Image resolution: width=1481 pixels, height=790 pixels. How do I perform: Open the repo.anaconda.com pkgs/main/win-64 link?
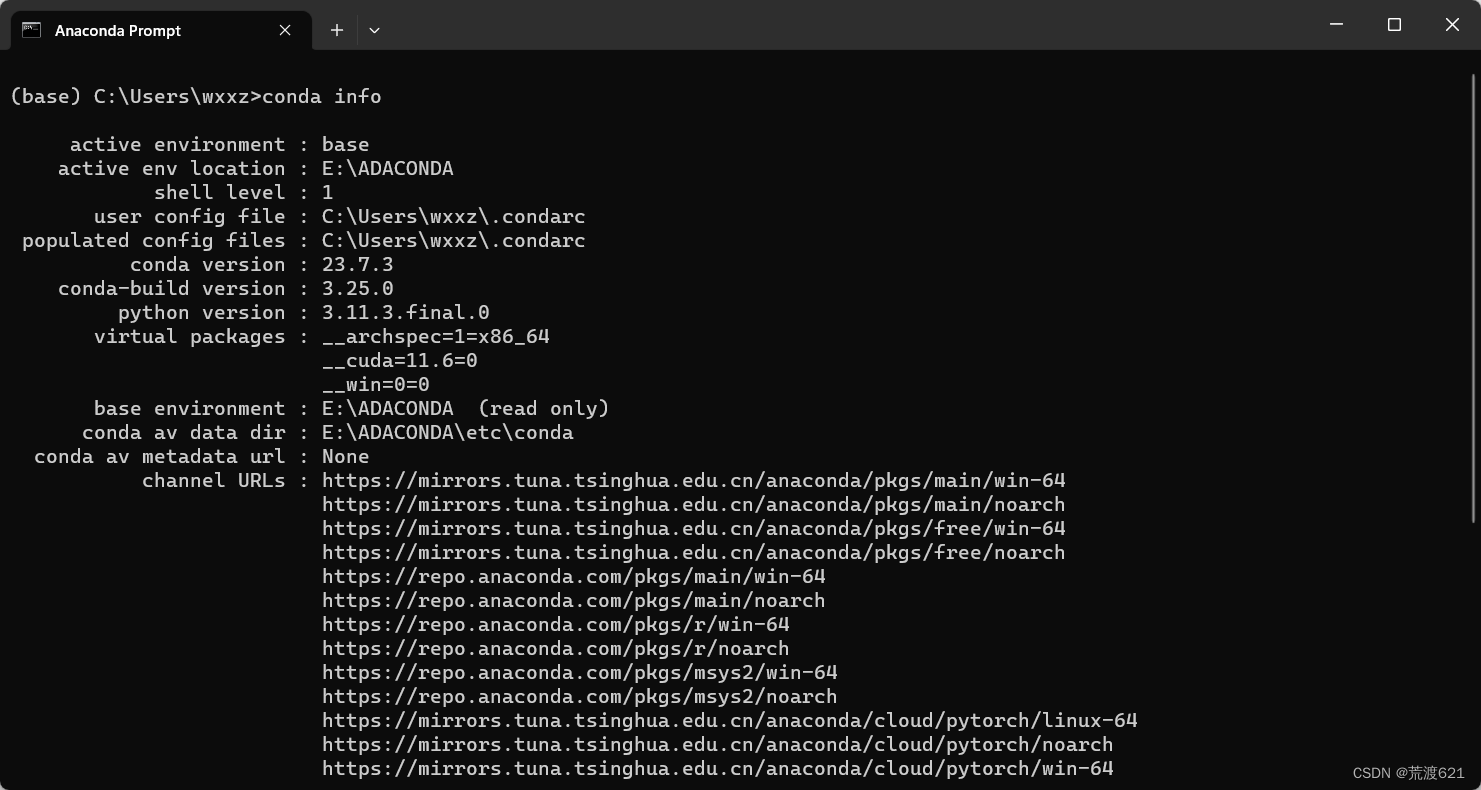(572, 576)
